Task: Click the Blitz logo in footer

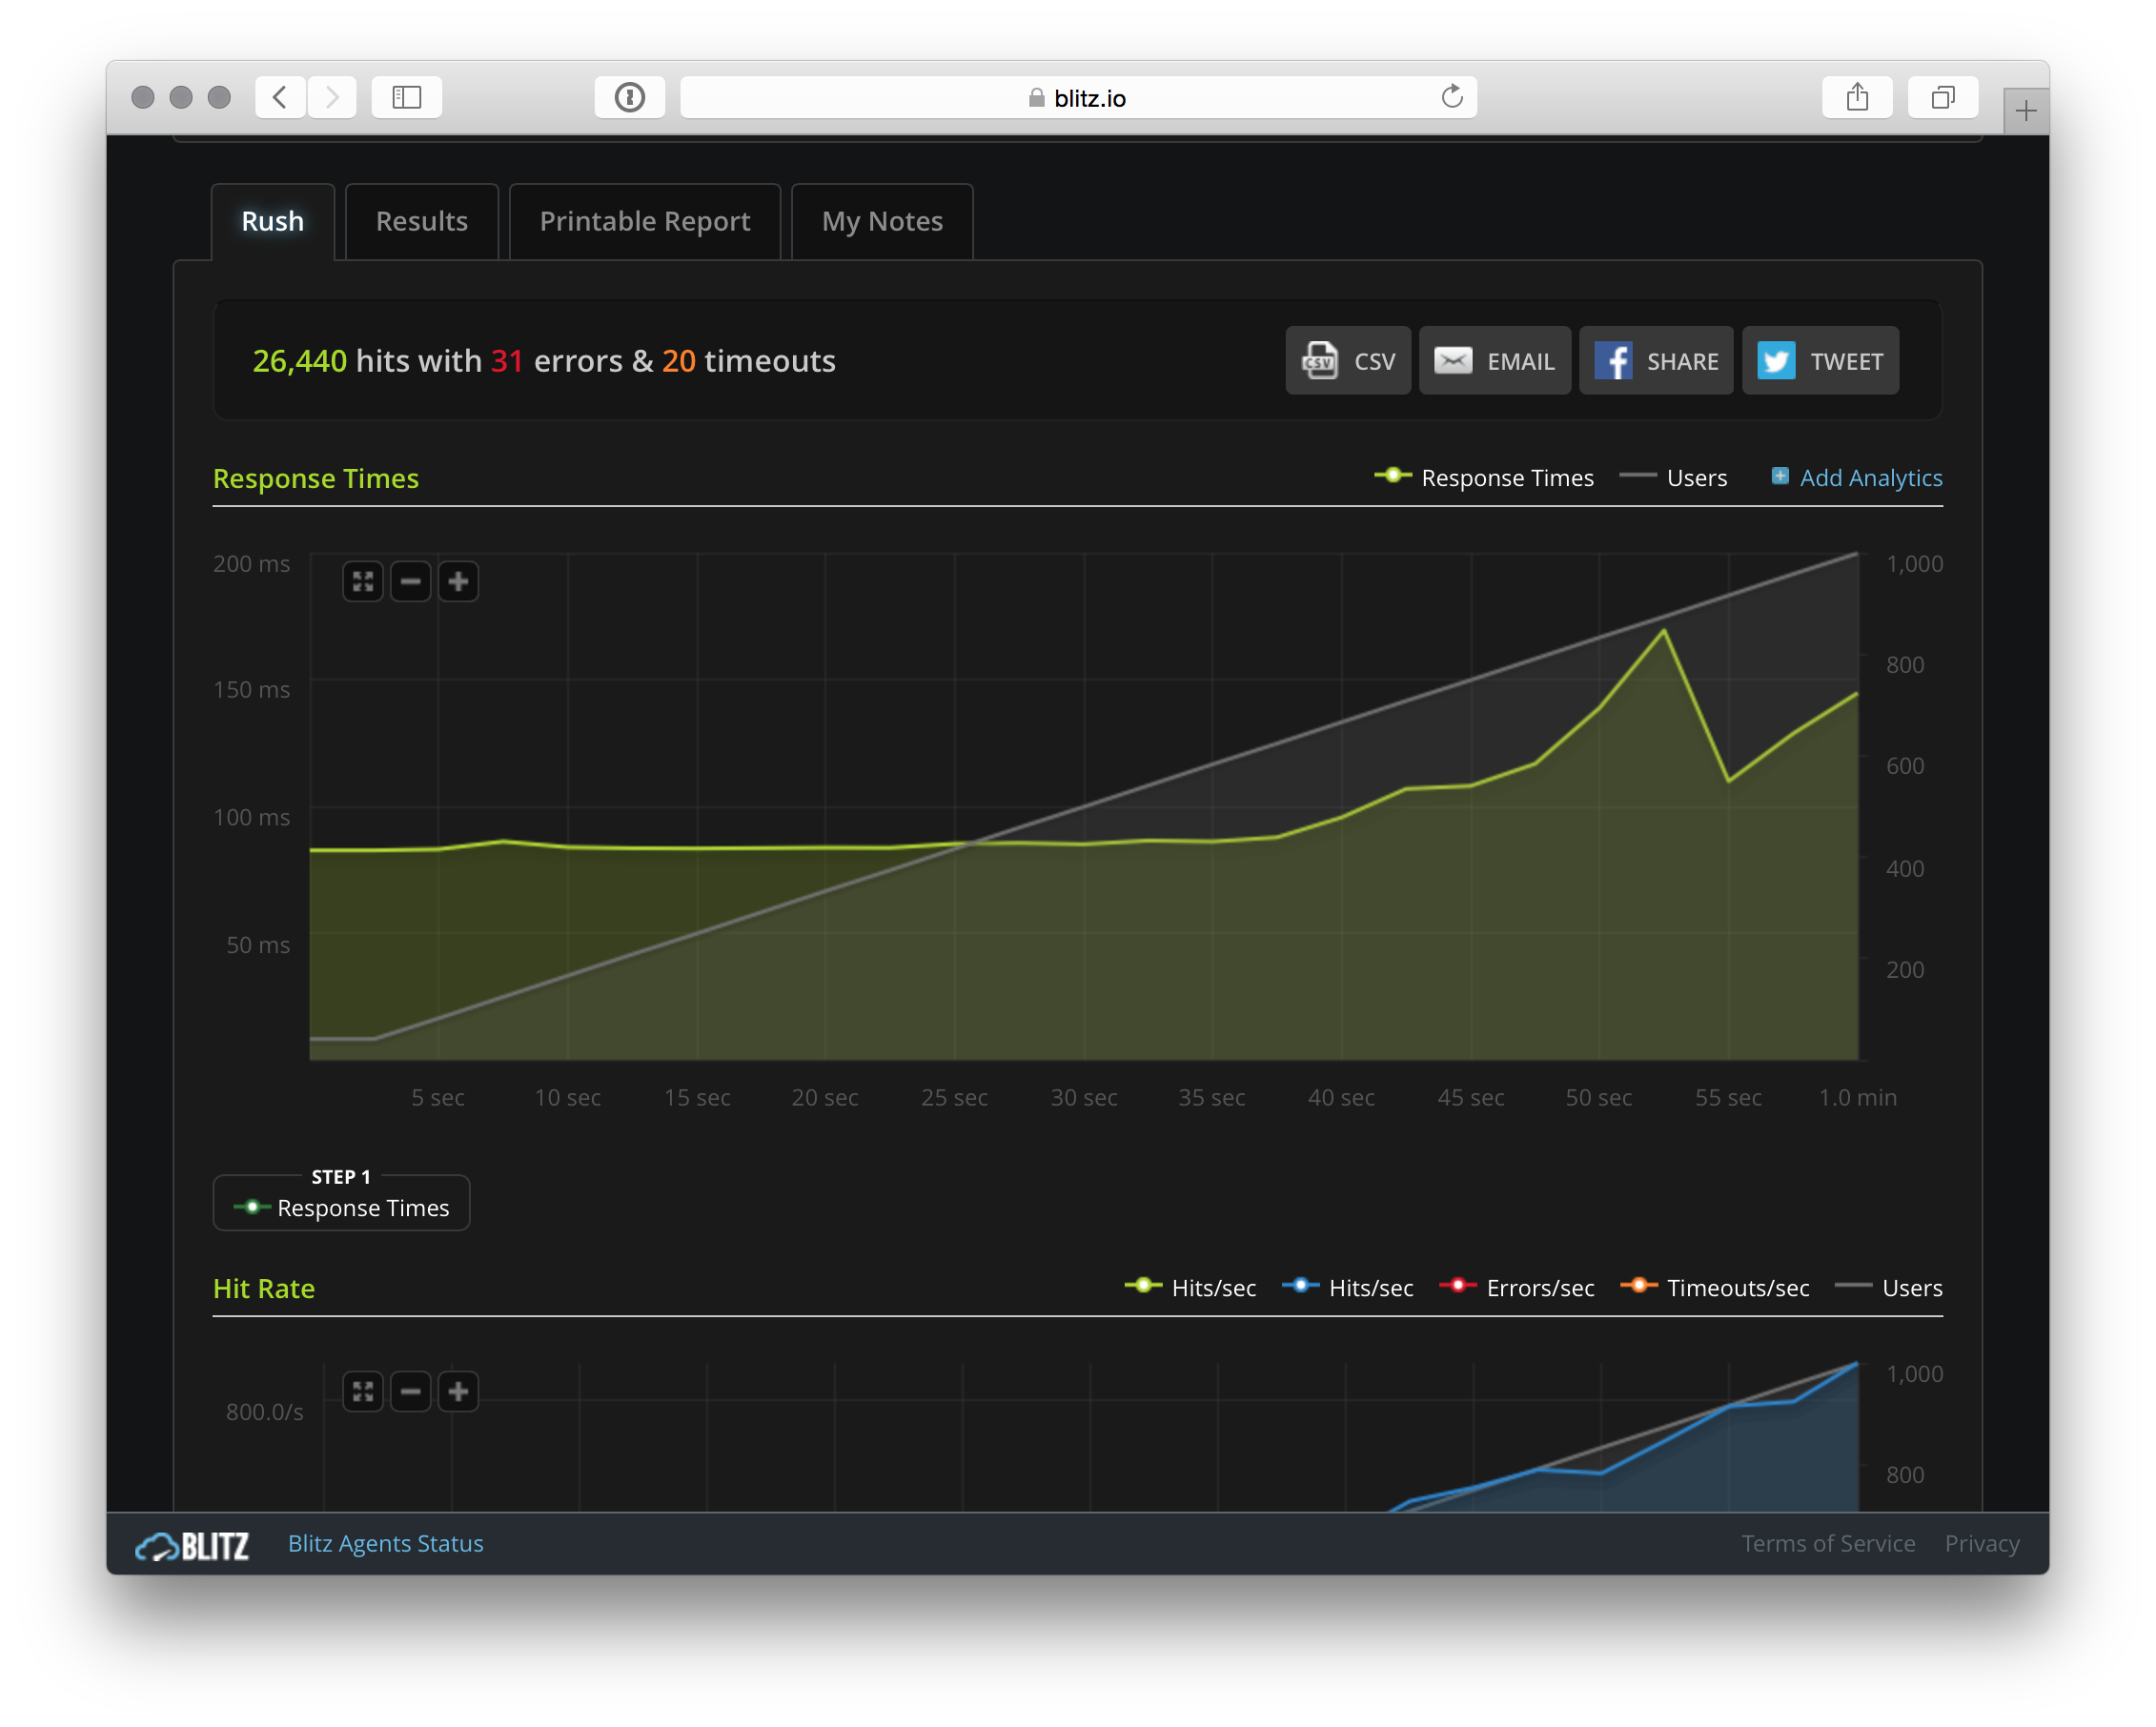Action: click(192, 1545)
